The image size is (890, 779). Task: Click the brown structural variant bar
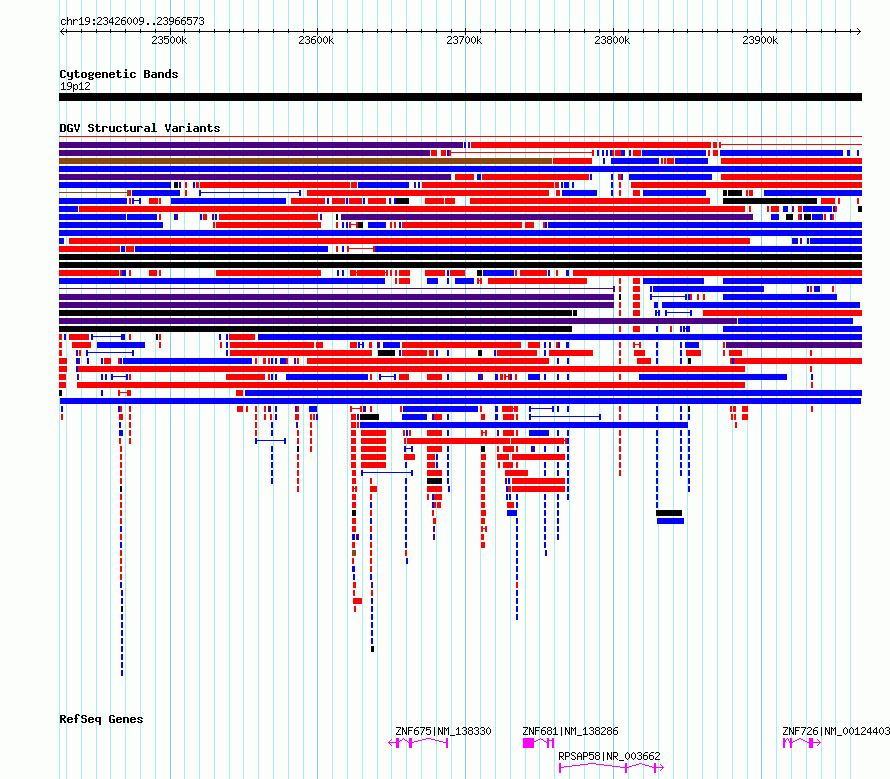(x=305, y=161)
